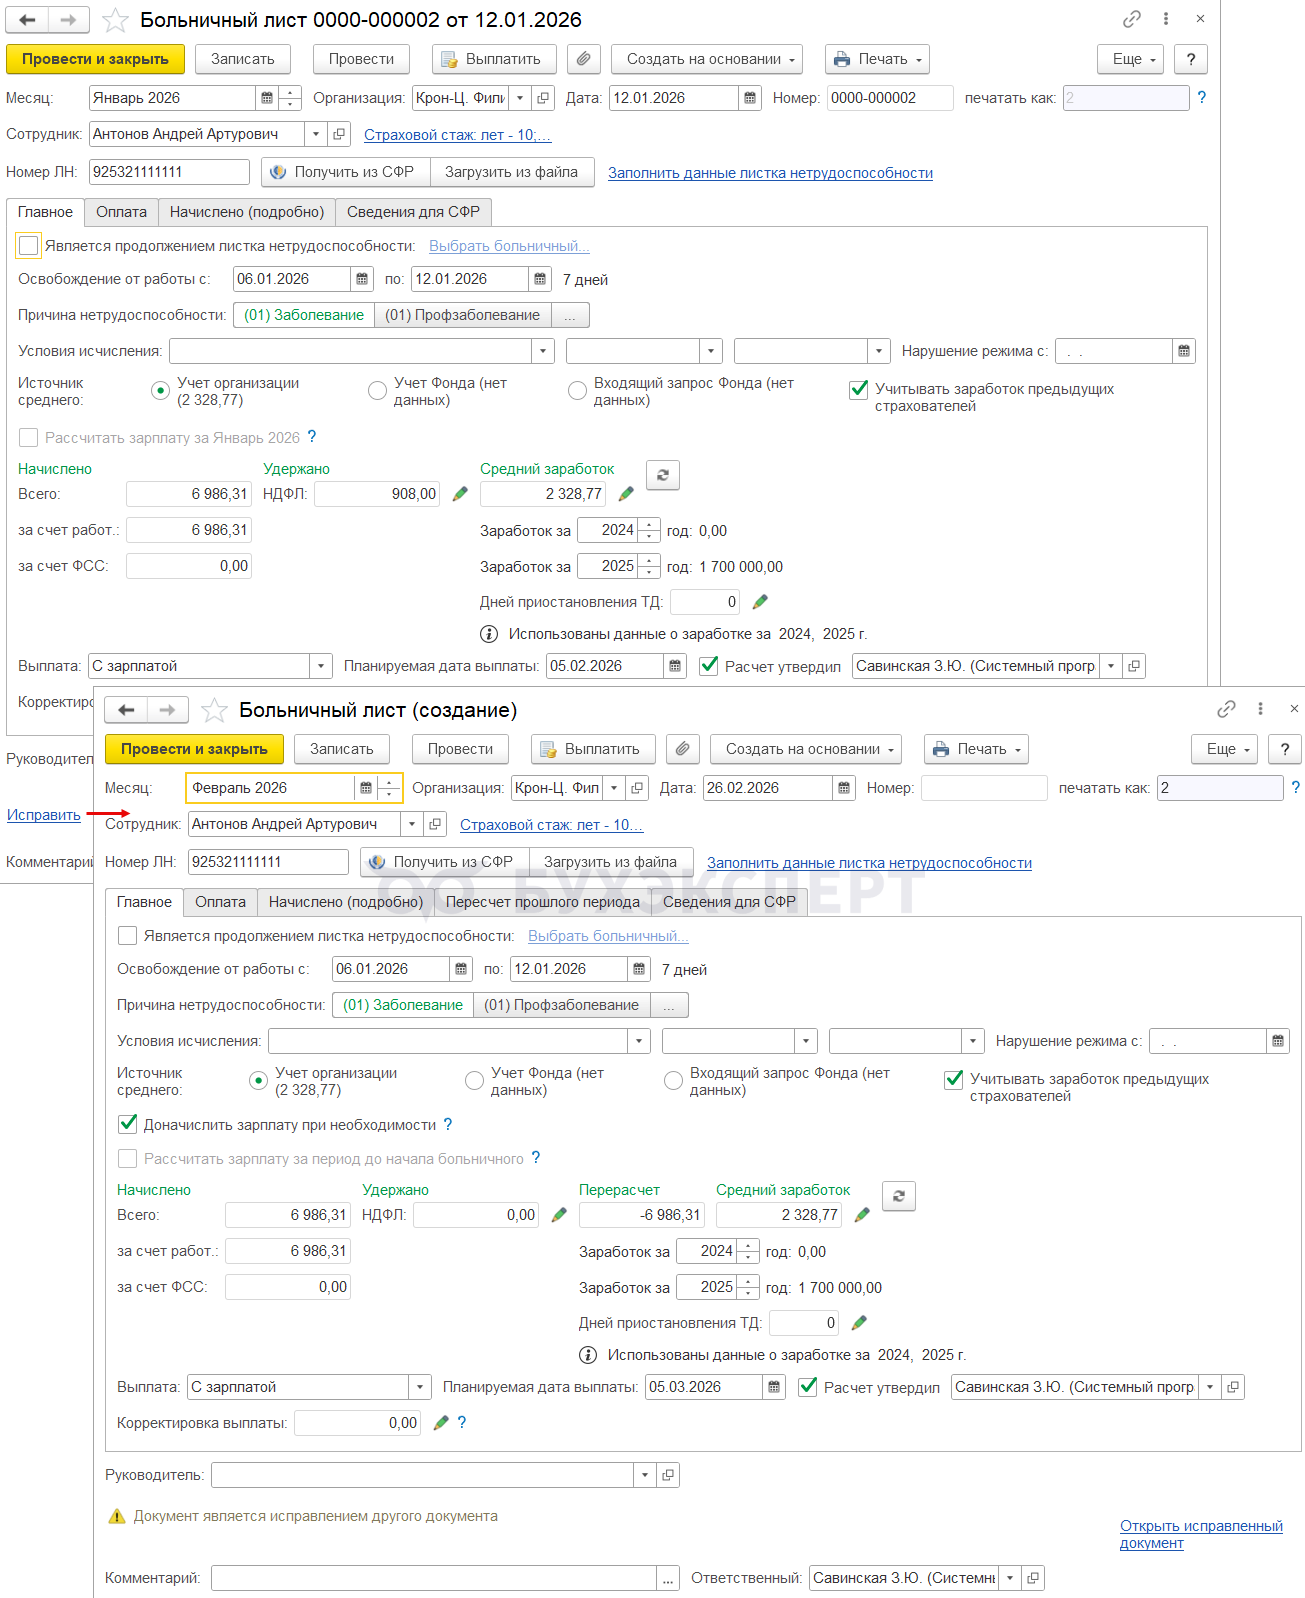Uncheck Расчет утвердил in top window
Image resolution: width=1305 pixels, height=1598 pixels.
(709, 666)
